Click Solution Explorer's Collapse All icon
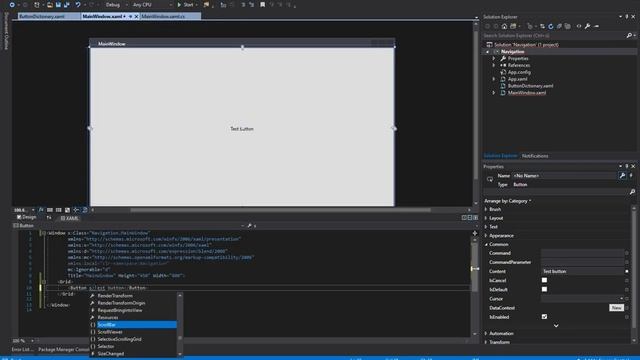 click(x=559, y=26)
